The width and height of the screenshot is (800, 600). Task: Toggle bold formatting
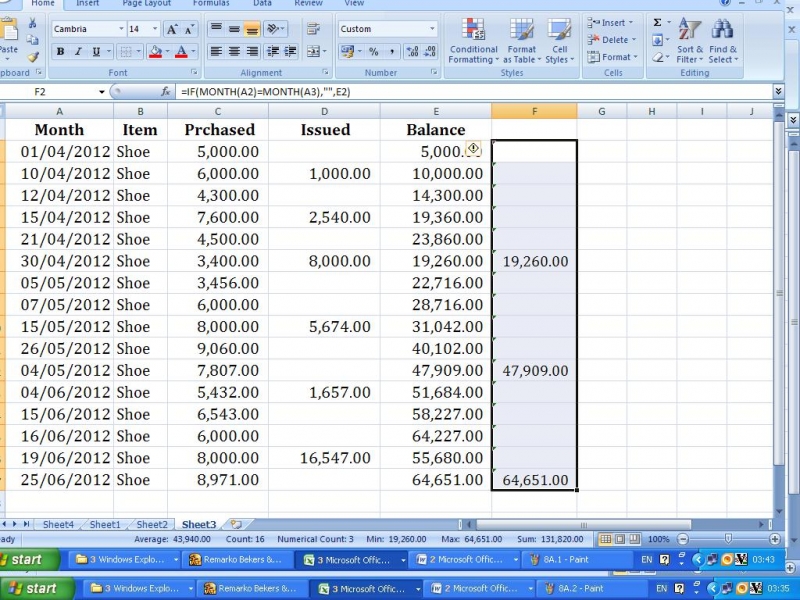(61, 52)
